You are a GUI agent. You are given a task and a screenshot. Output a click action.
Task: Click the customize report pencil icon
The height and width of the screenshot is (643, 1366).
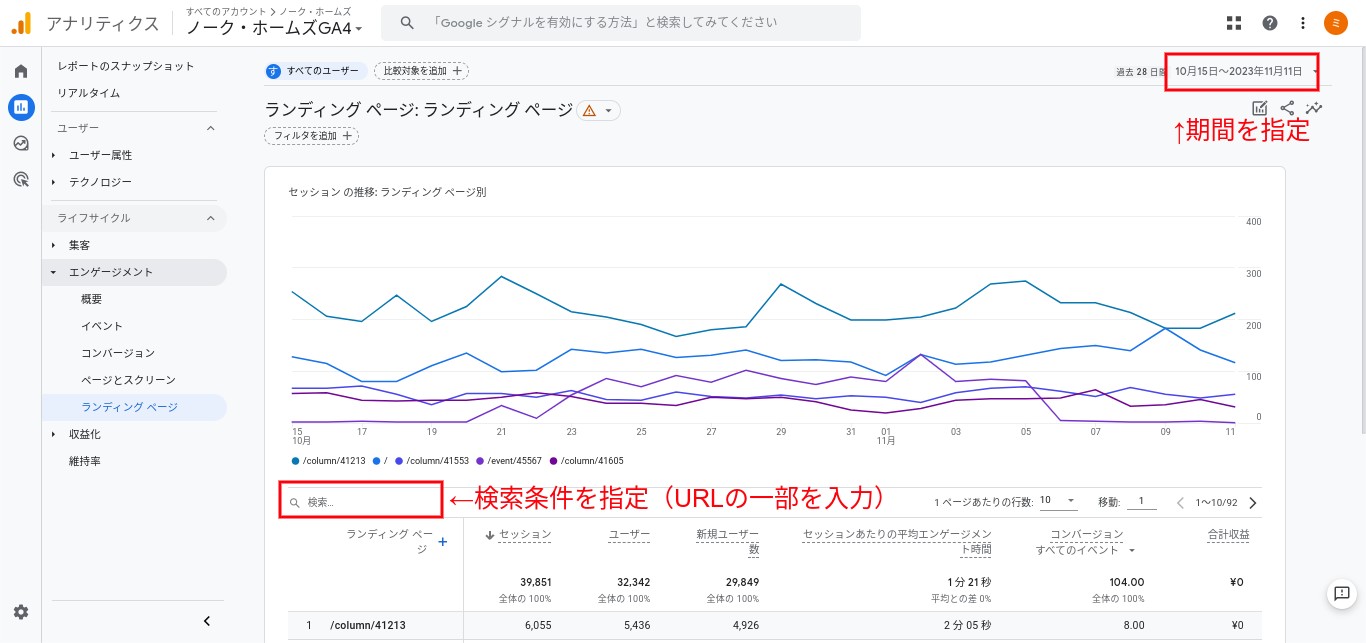coord(1260,108)
